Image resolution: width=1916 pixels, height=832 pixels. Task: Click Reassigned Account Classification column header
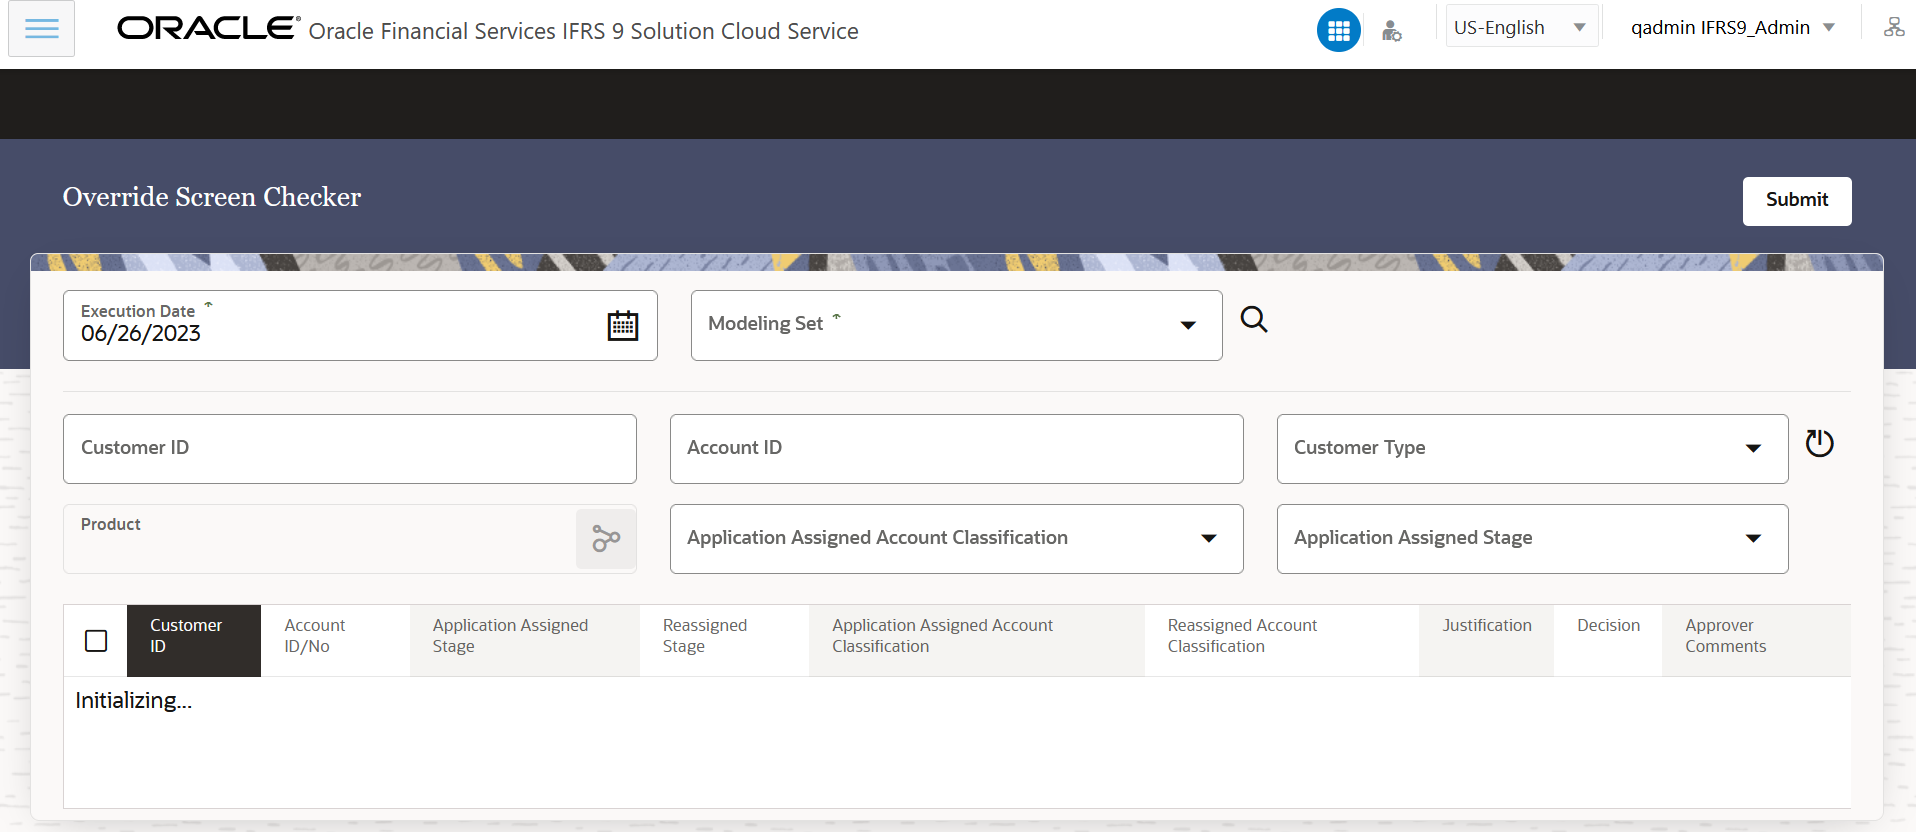[x=1281, y=641]
